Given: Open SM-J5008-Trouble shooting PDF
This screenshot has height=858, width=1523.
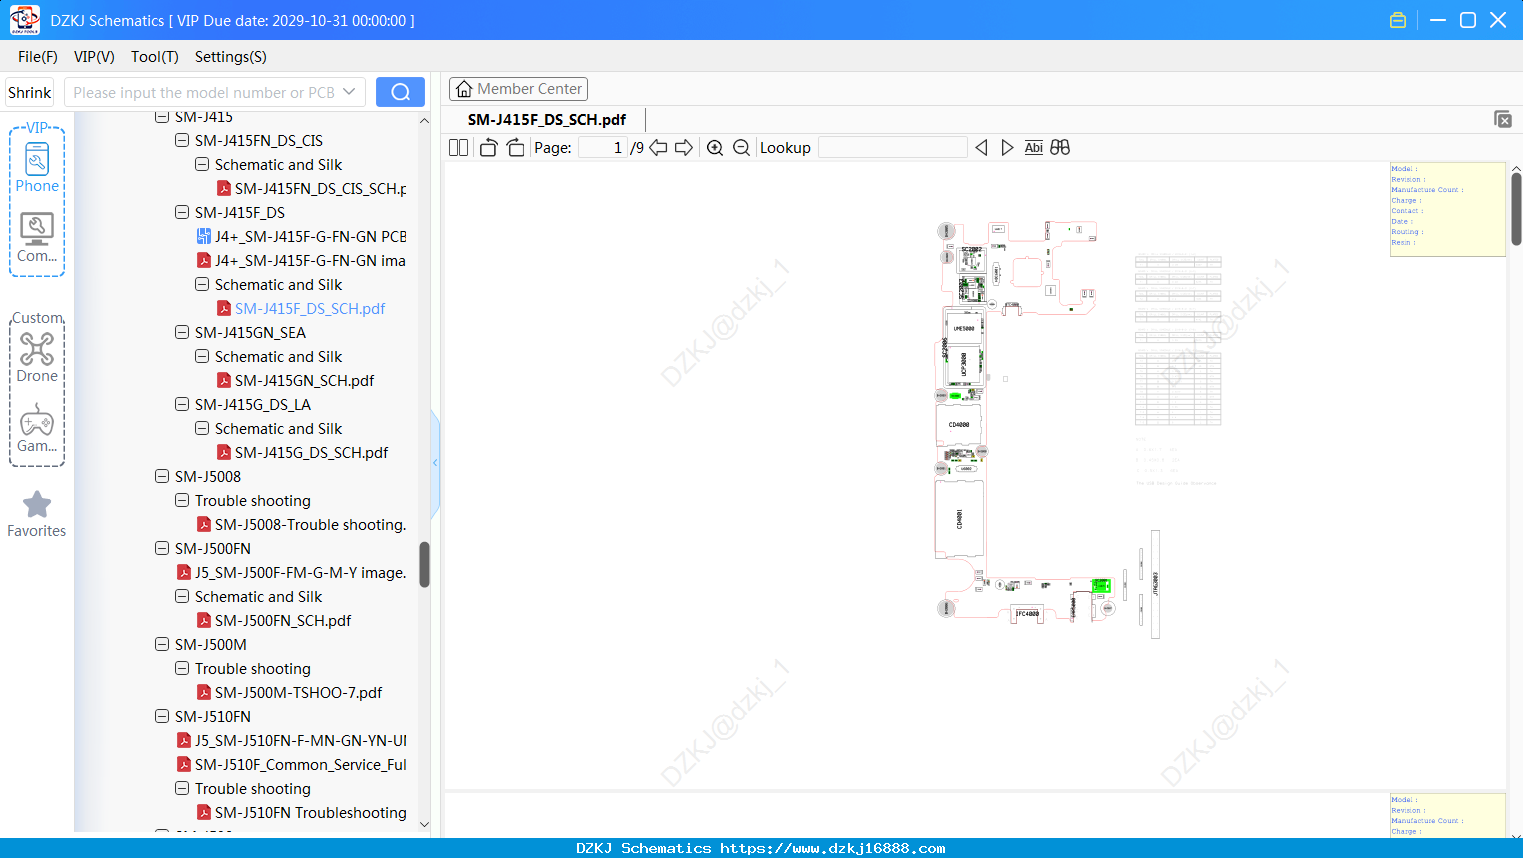Looking at the screenshot, I should [301, 525].
